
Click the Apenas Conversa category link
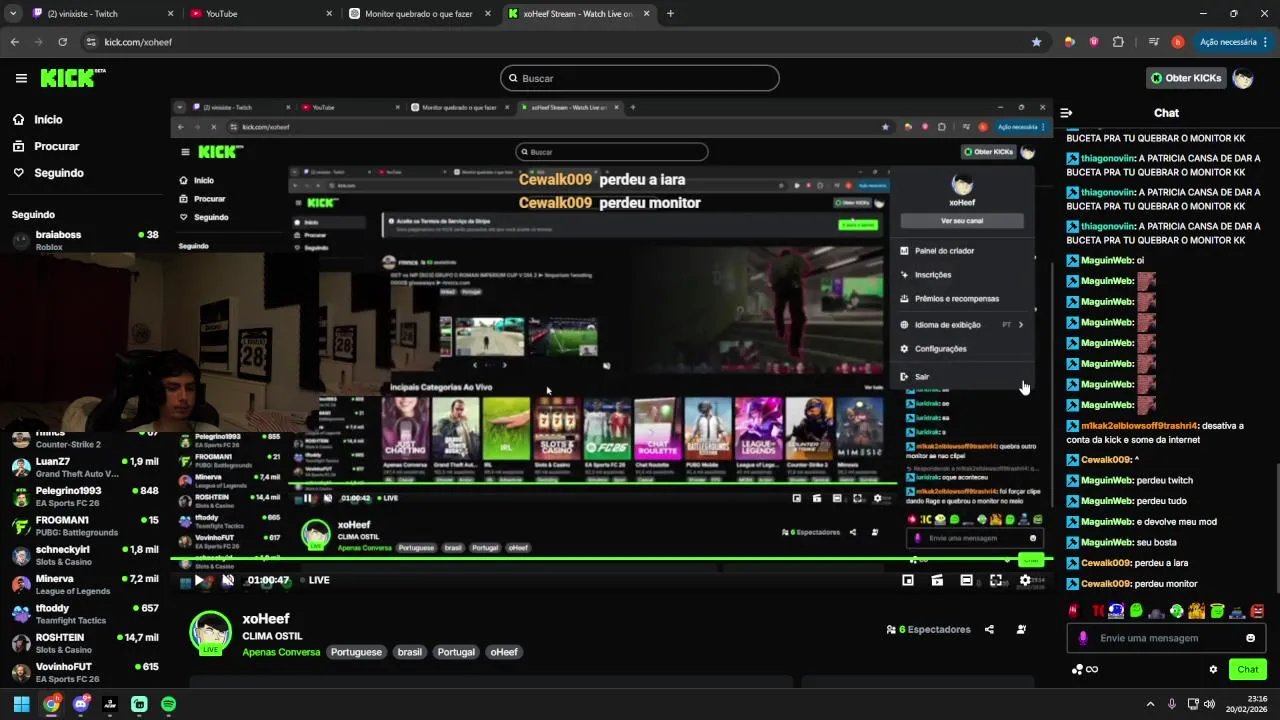pyautogui.click(x=281, y=652)
